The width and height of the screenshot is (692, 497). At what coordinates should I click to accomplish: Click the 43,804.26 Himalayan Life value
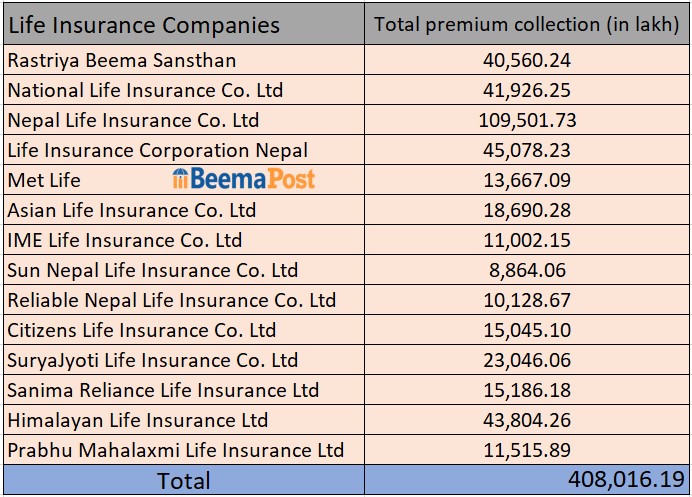click(527, 420)
